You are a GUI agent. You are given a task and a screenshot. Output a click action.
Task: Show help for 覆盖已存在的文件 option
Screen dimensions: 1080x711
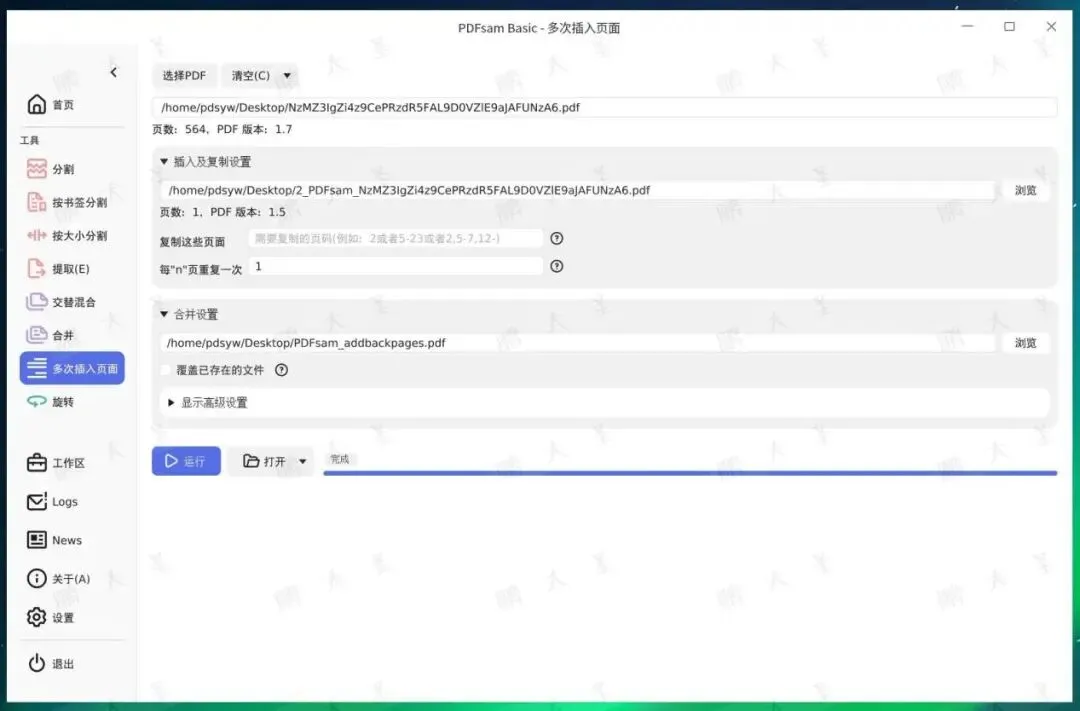[281, 370]
